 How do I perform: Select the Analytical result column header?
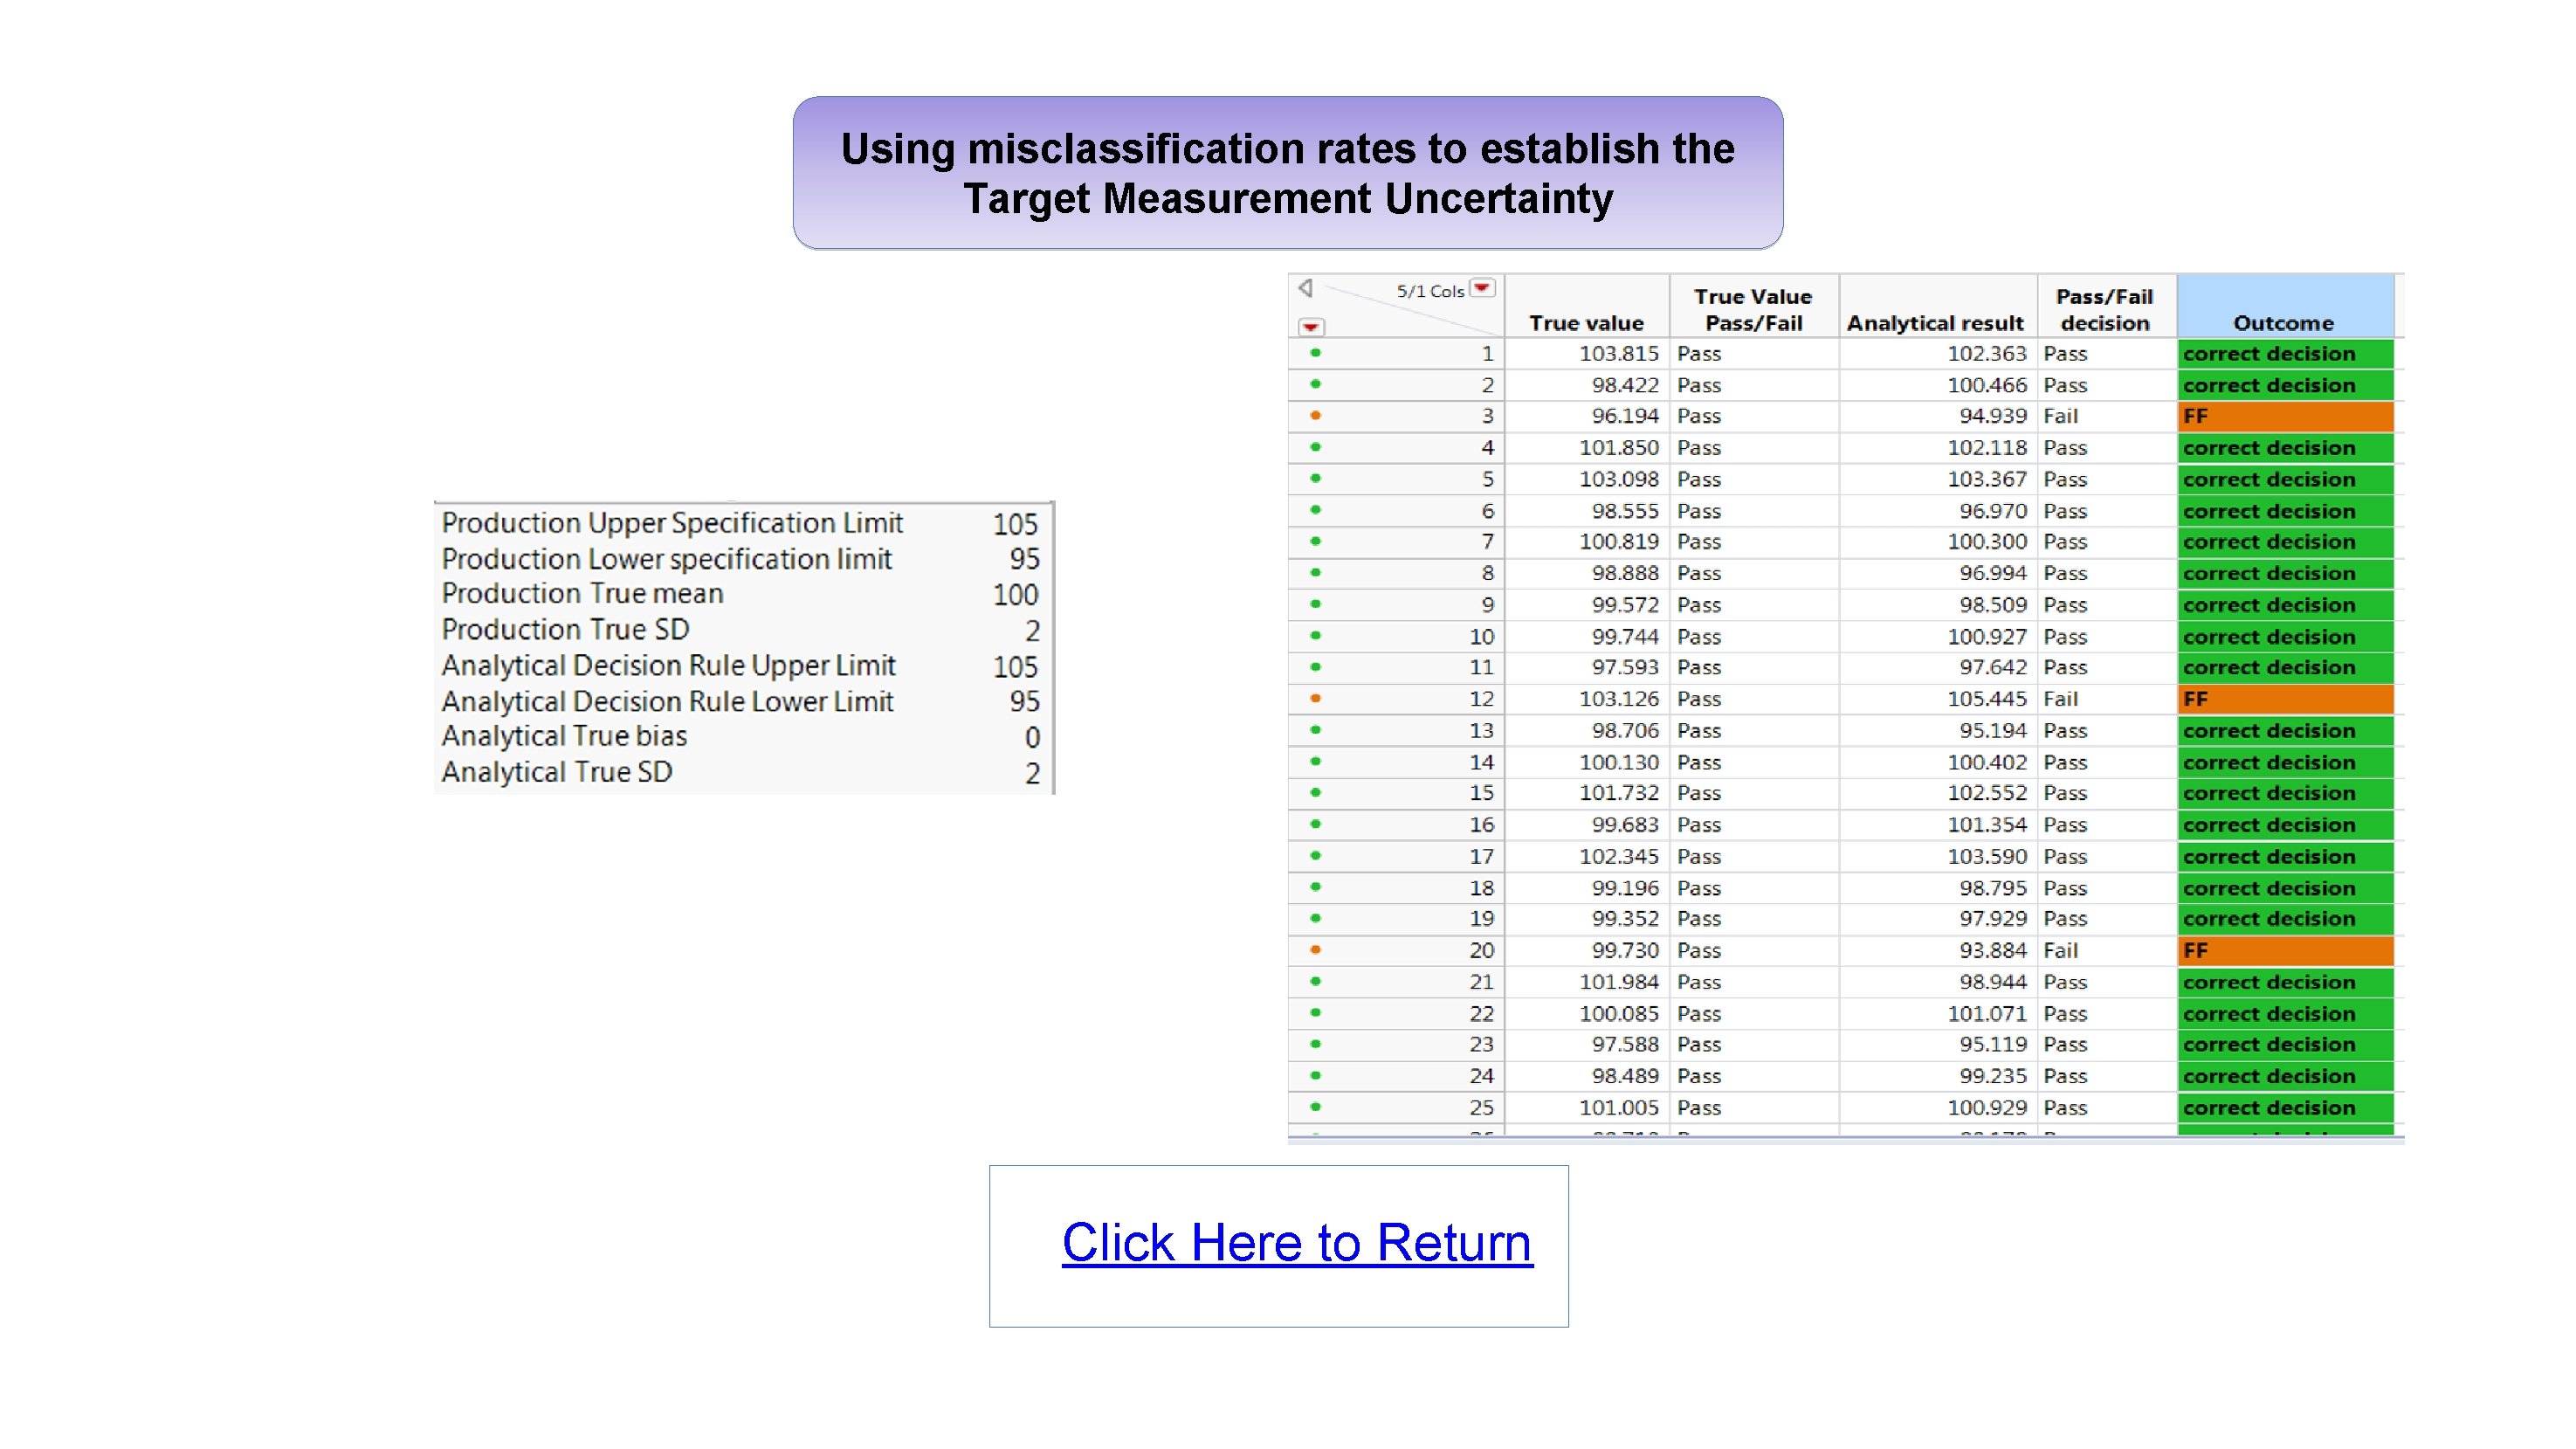[x=1934, y=322]
